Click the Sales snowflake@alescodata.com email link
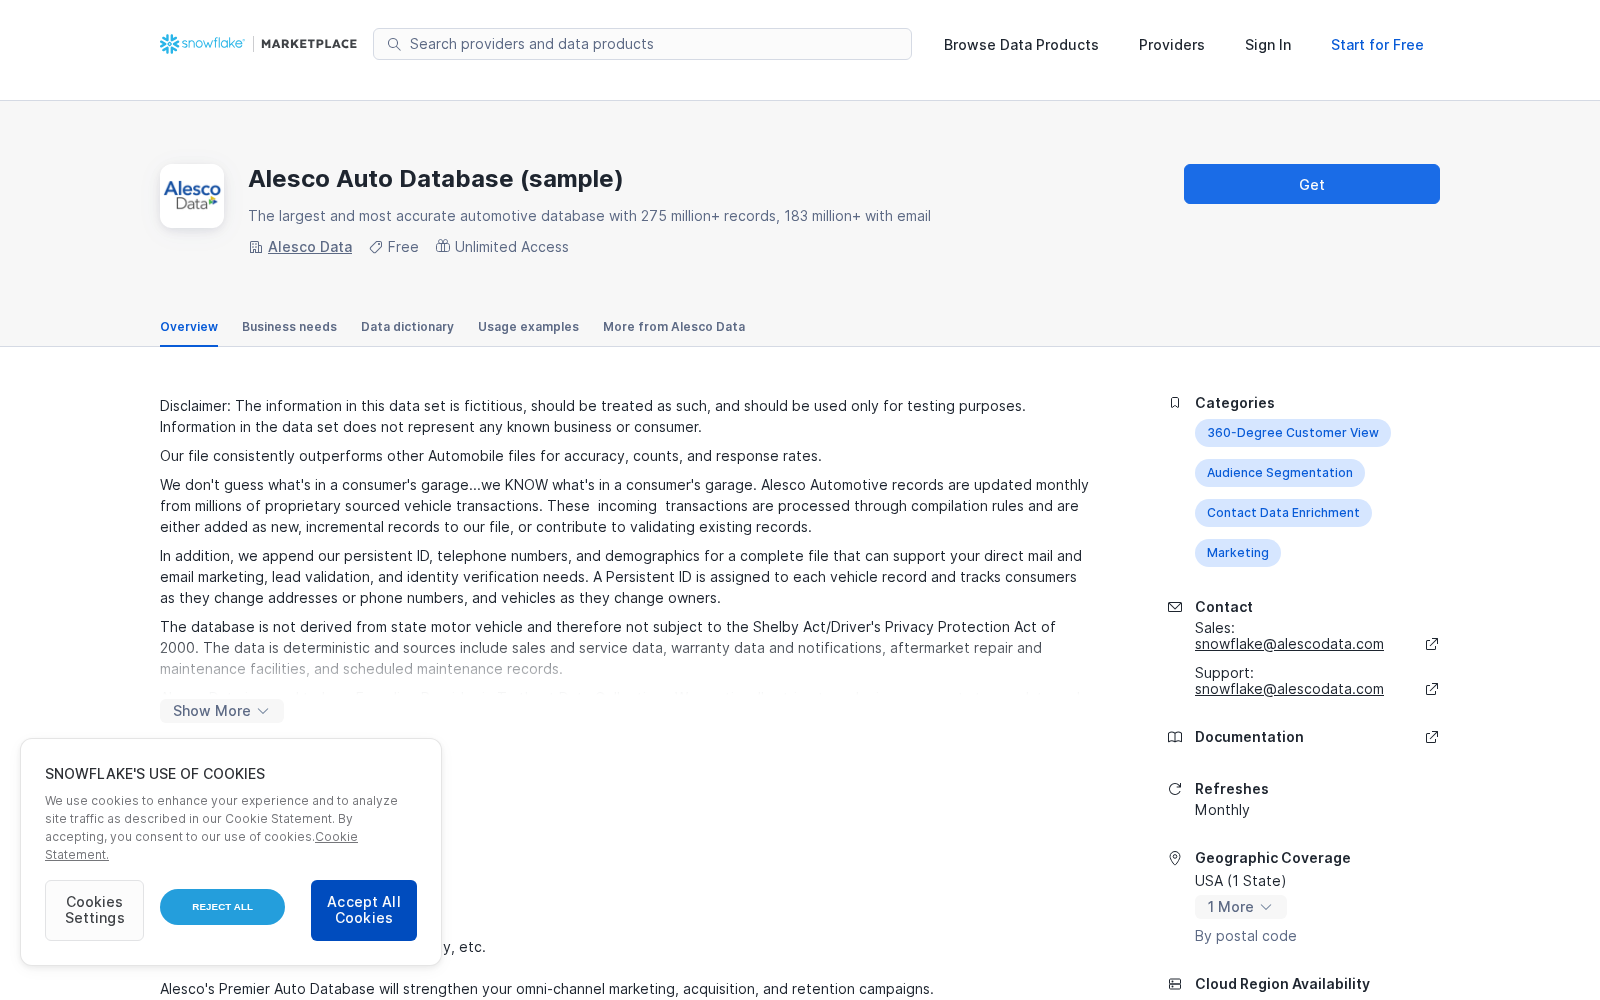 click(1289, 644)
